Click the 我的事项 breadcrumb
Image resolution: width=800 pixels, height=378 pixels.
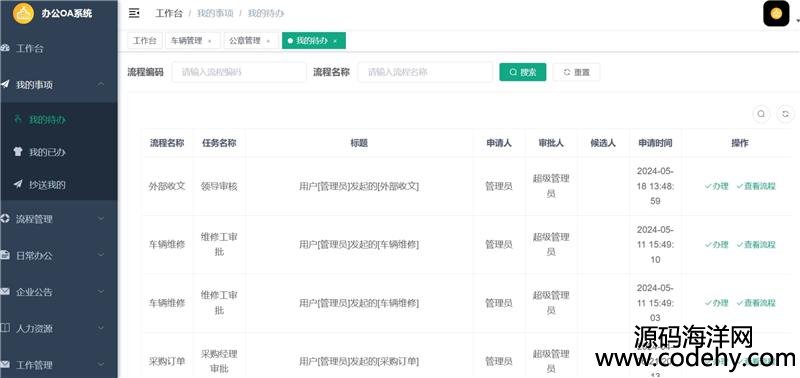[215, 13]
